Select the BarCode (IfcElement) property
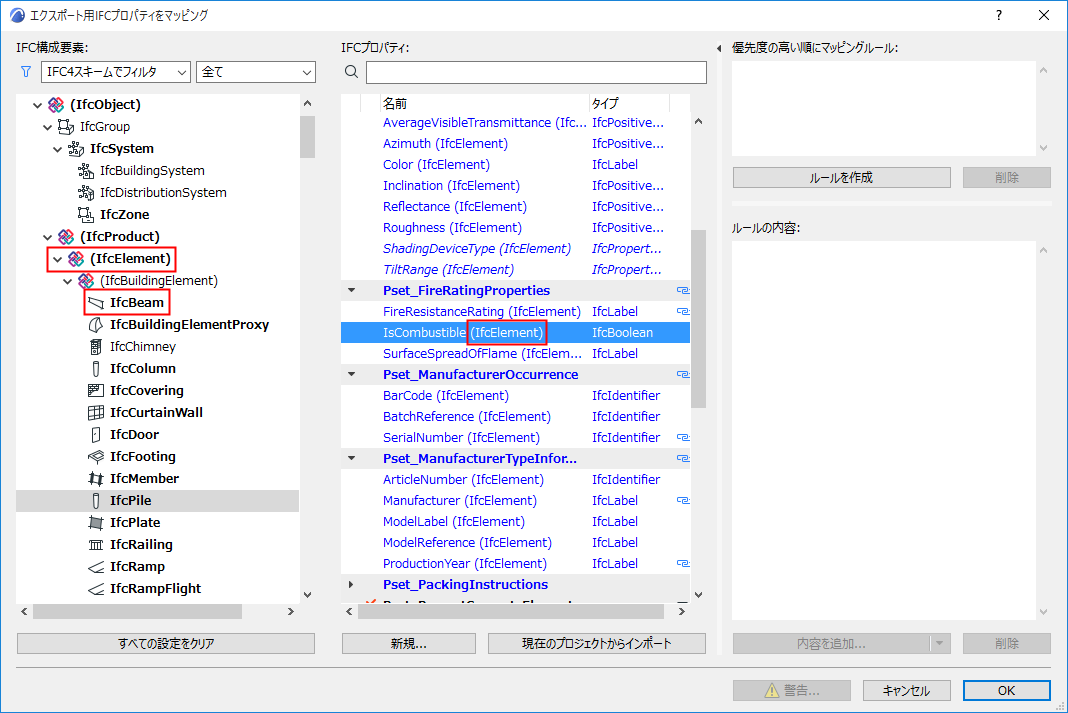This screenshot has width=1068, height=713. [x=445, y=396]
